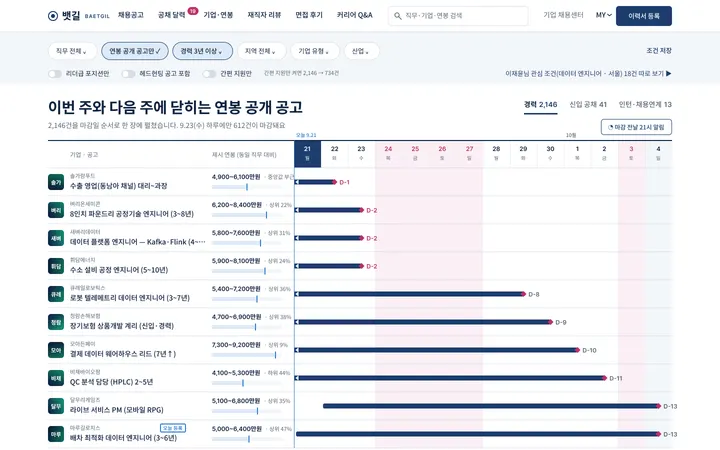Open the 경력 3년 이상 dropdown
Screen dimensions: 720x450
202,51
